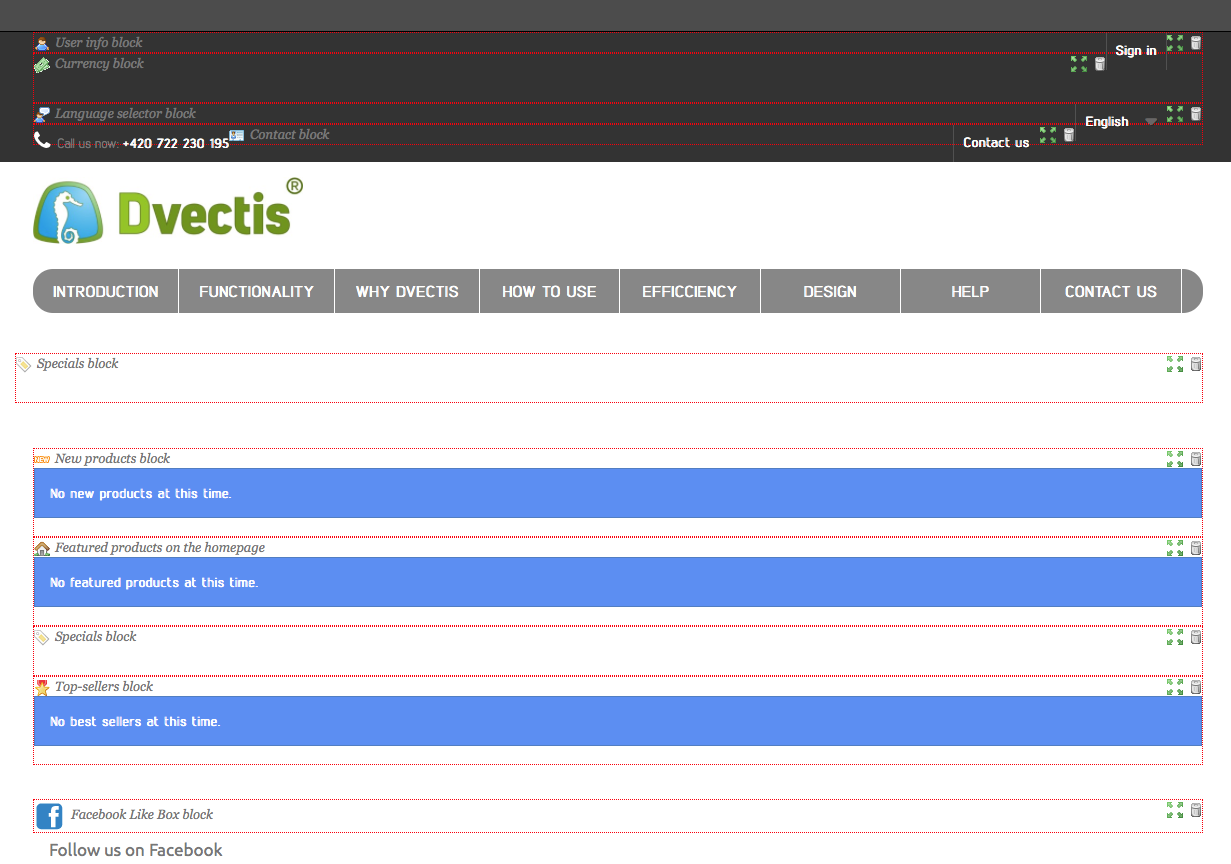Image resolution: width=1231 pixels, height=864 pixels.
Task: Click the phone icon beside Call us now
Action: (42, 140)
